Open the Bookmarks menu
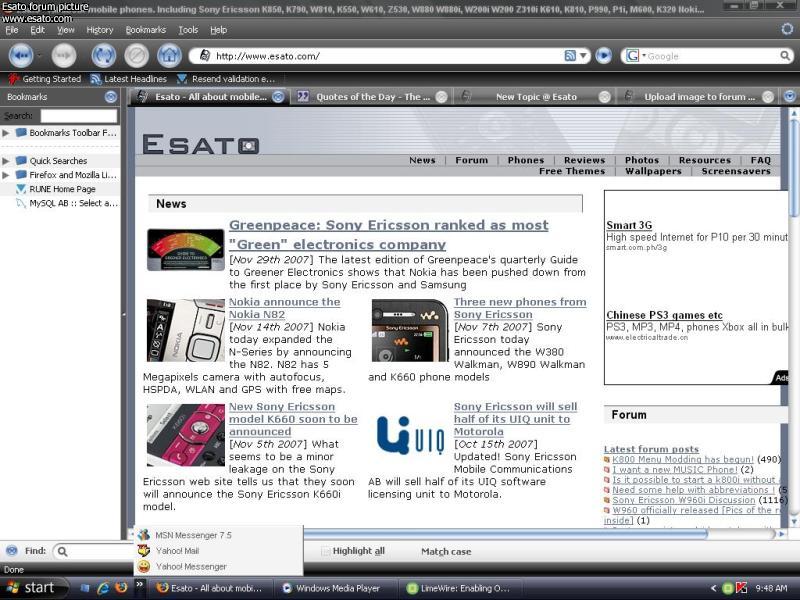800x600 pixels. pos(146,30)
